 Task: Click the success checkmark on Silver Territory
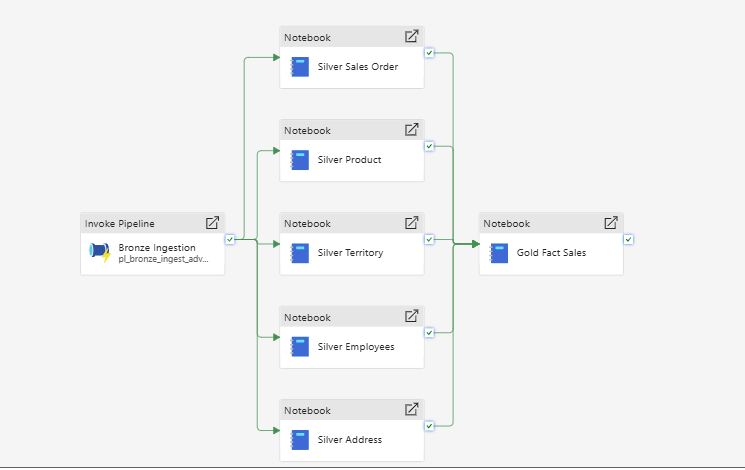[429, 240]
